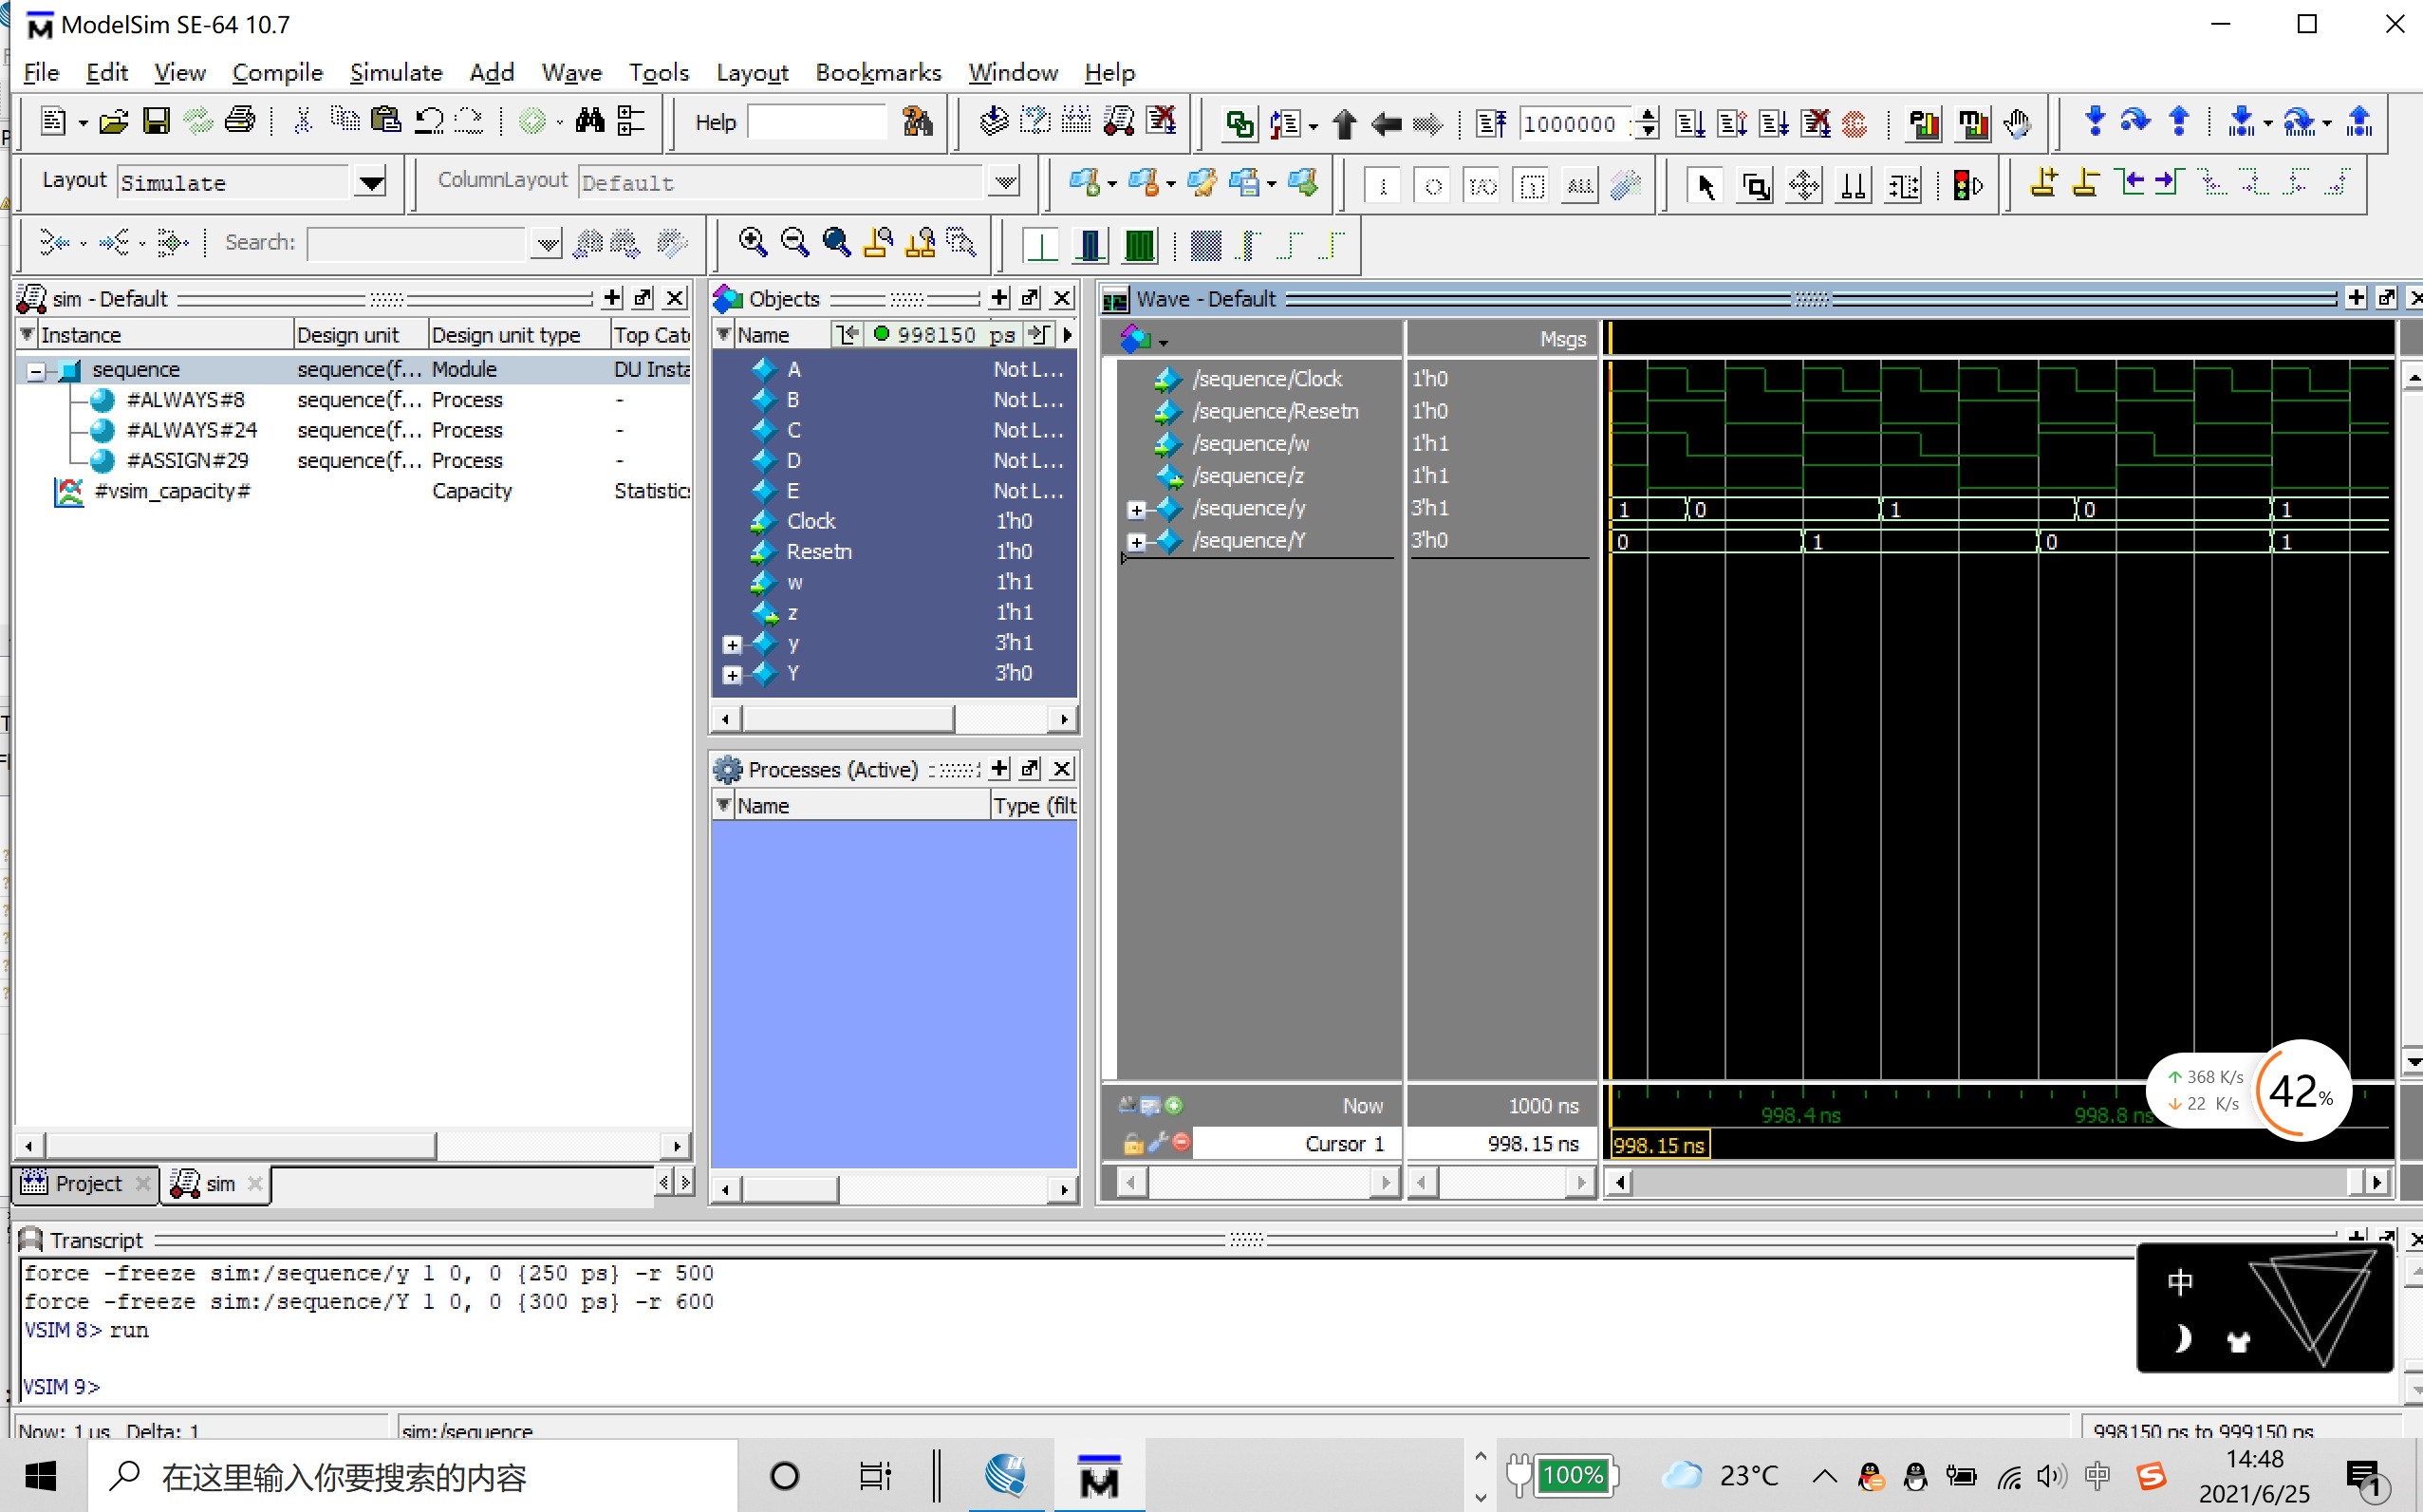2423x1512 pixels.
Task: Click the Zoom Full icon
Action: (836, 242)
